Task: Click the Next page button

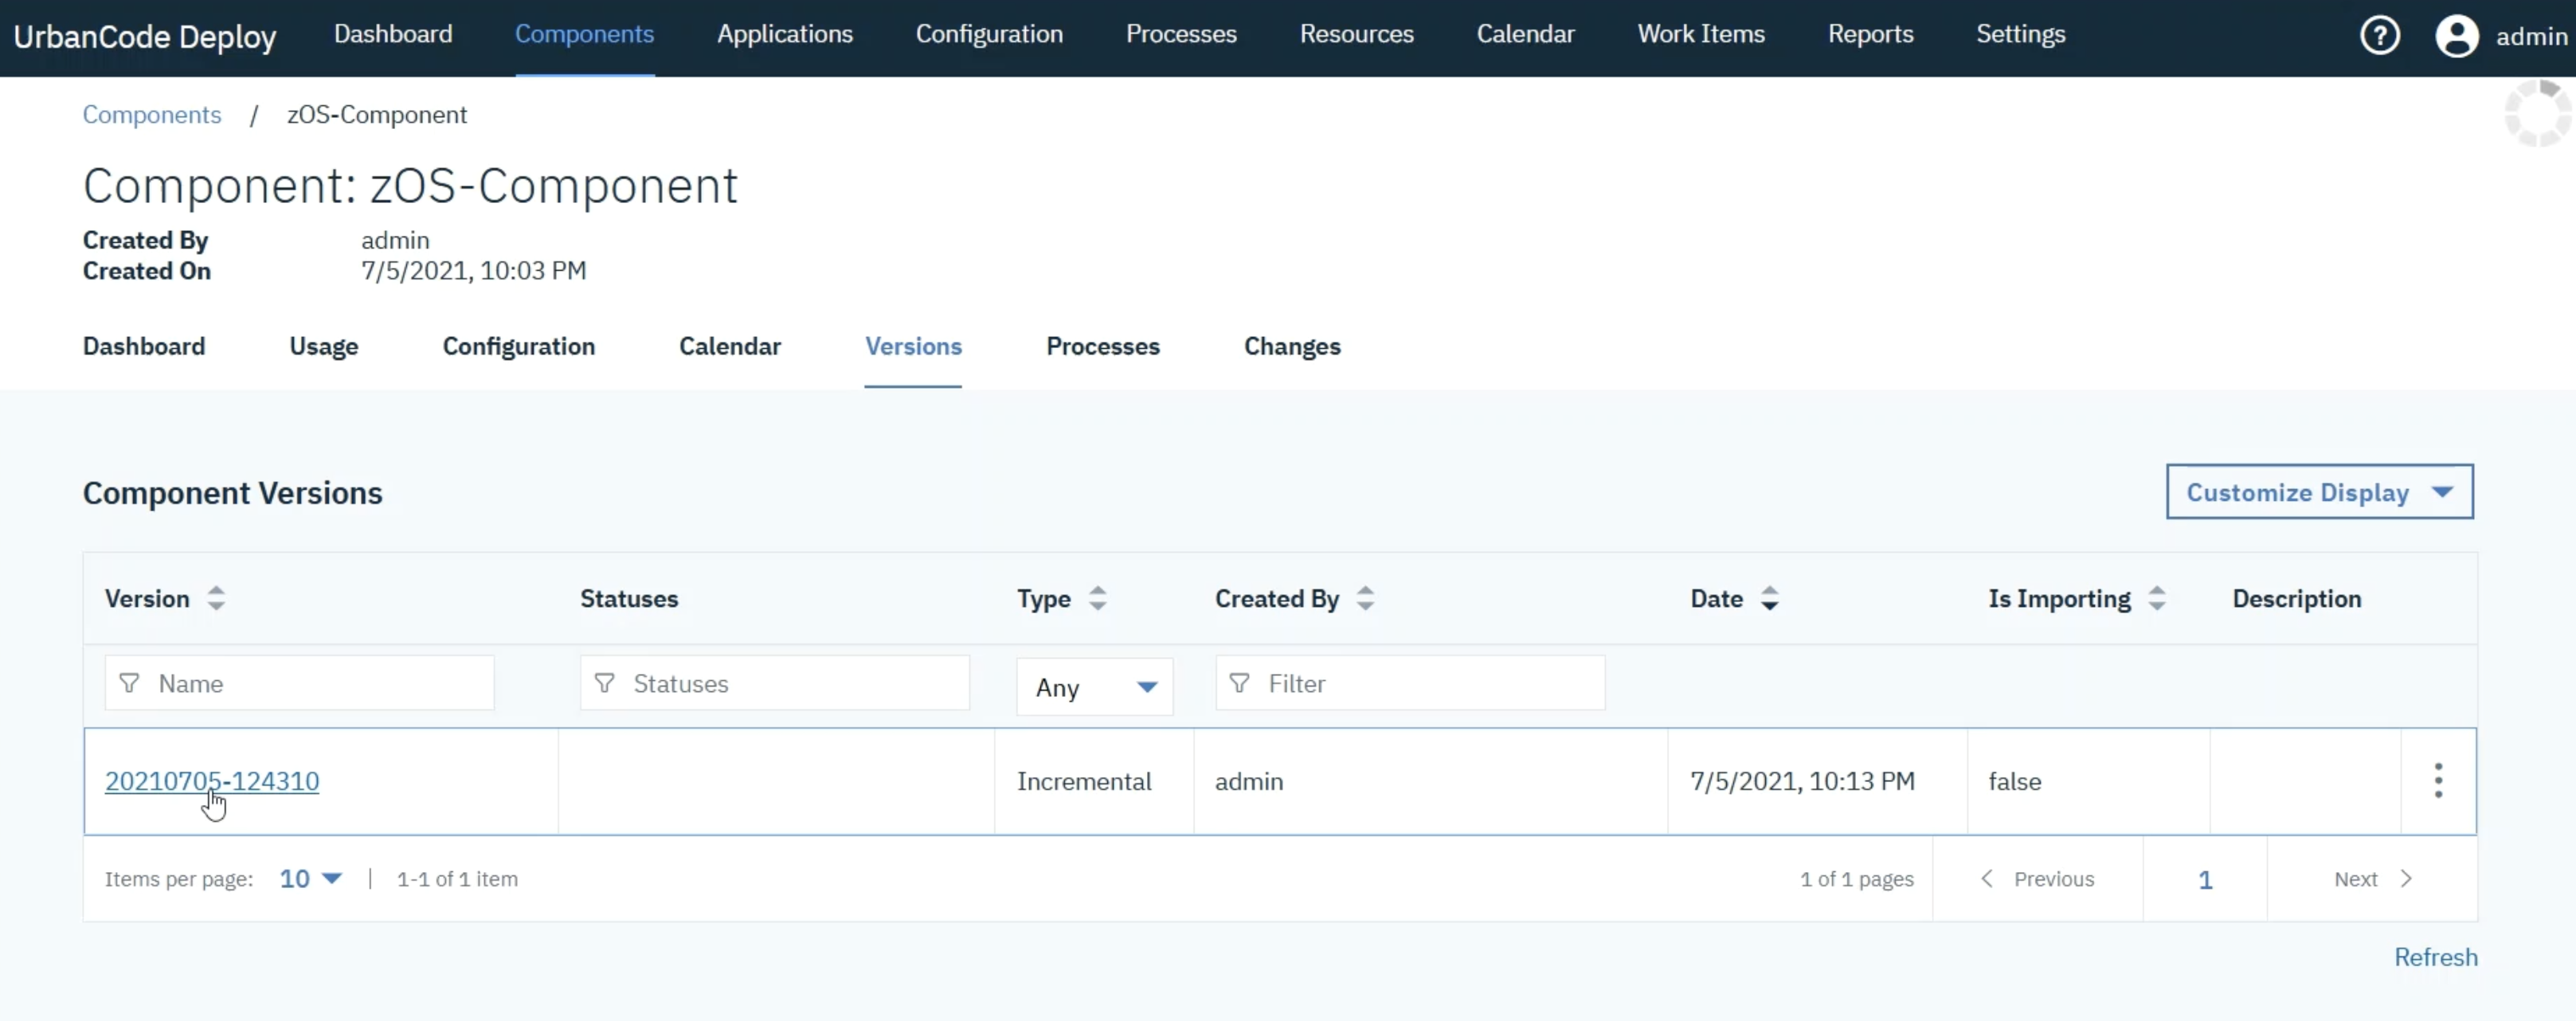Action: (x=2371, y=878)
